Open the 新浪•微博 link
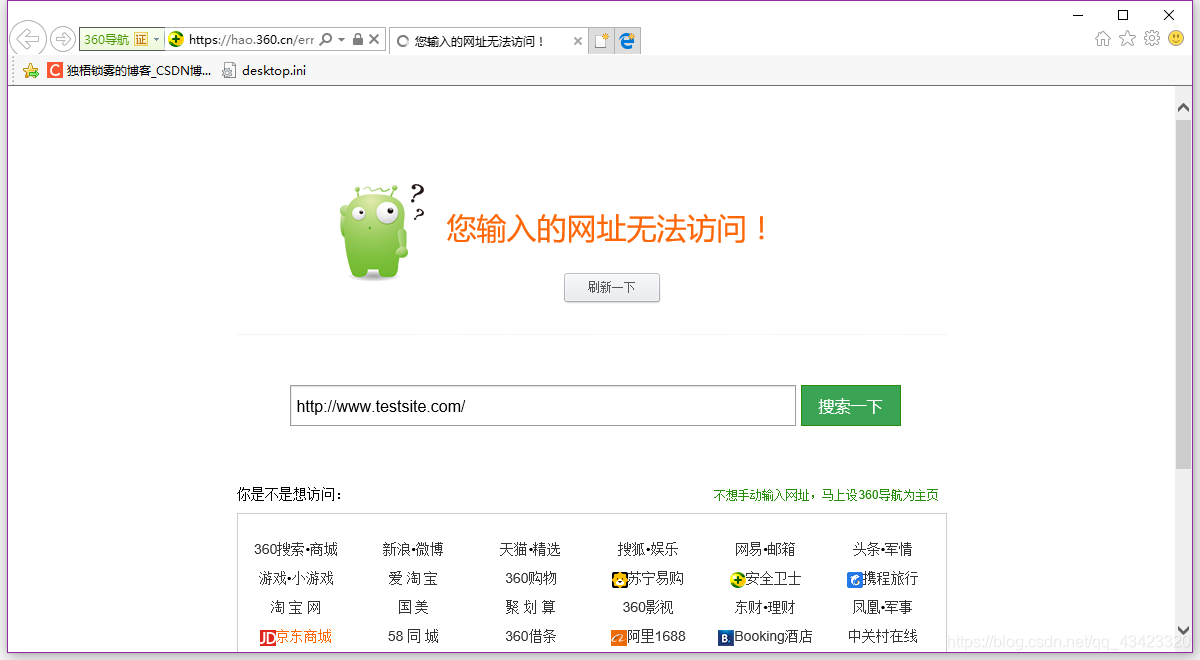This screenshot has height=660, width=1200. (x=413, y=549)
